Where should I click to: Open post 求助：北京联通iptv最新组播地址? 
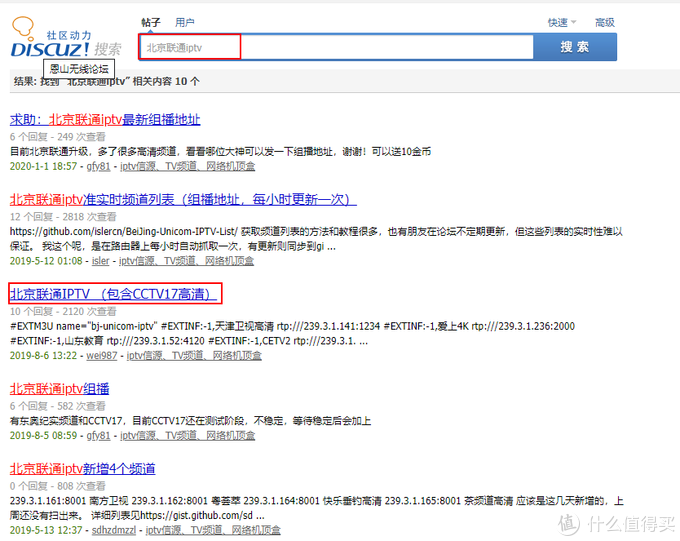[105, 119]
